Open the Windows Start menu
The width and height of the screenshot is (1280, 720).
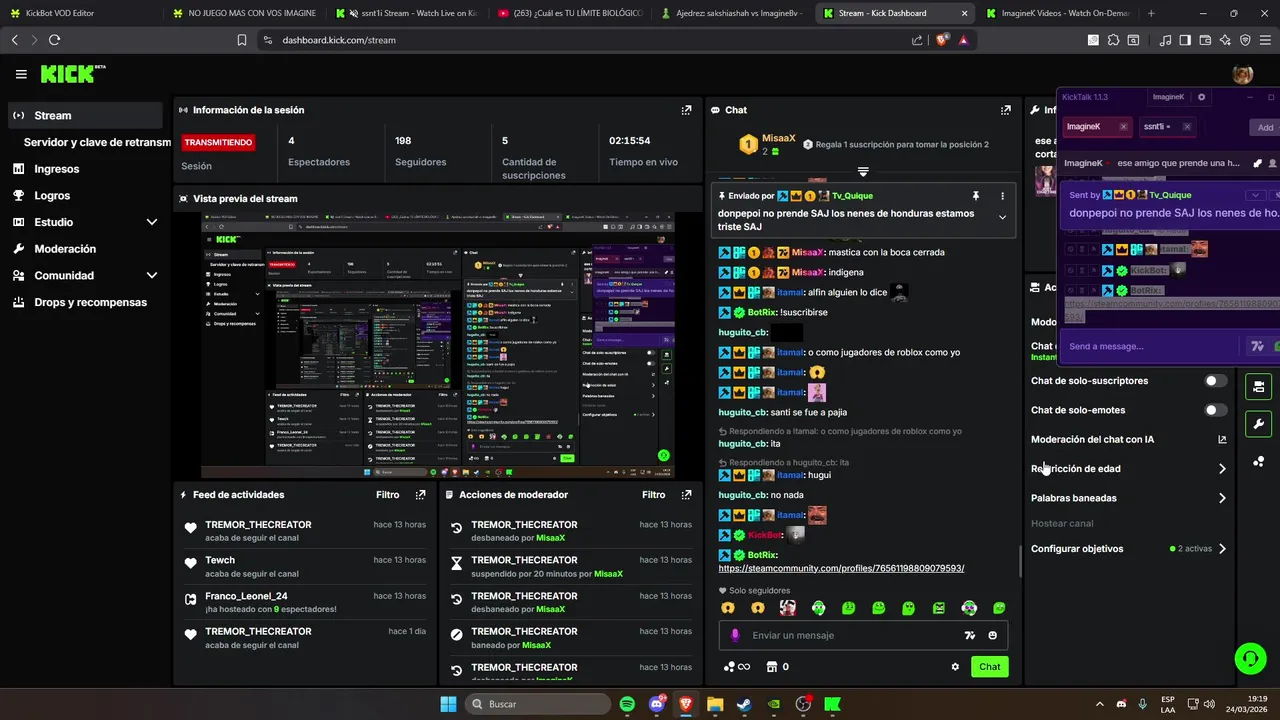pos(448,704)
